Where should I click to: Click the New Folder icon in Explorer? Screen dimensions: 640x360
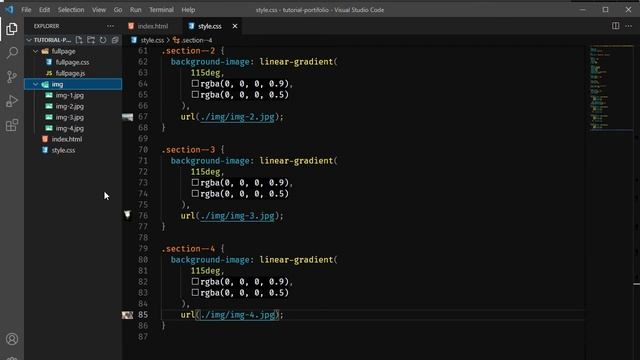(x=91, y=40)
